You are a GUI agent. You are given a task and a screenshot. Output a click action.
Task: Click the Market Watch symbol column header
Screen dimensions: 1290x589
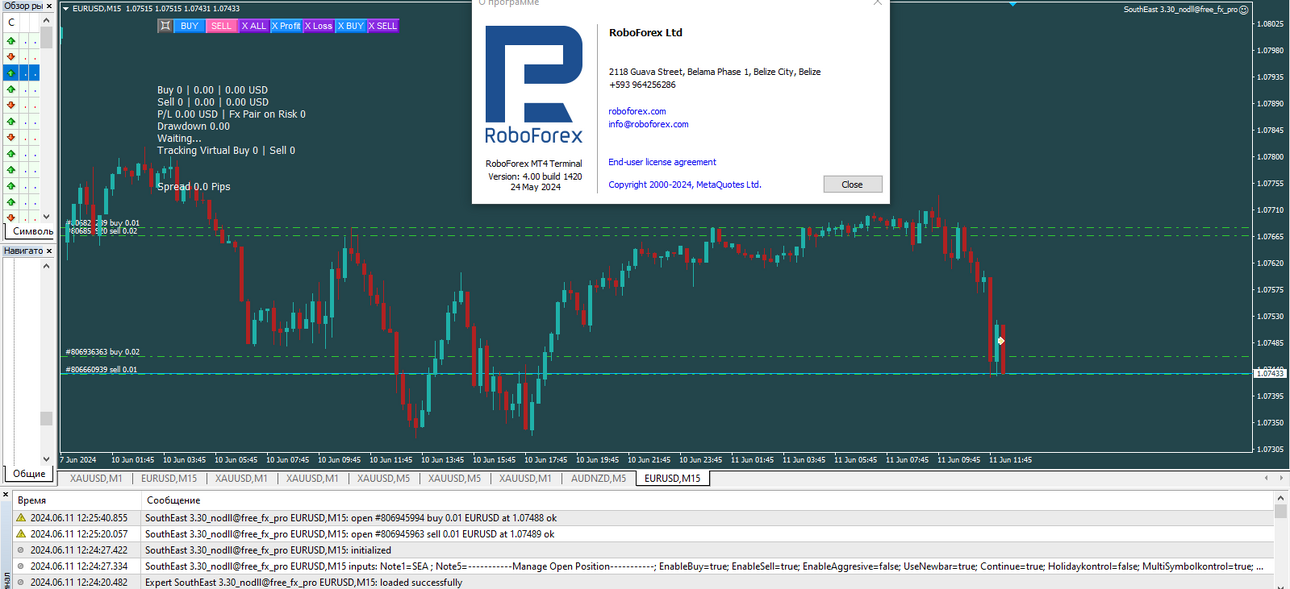[x=10, y=21]
